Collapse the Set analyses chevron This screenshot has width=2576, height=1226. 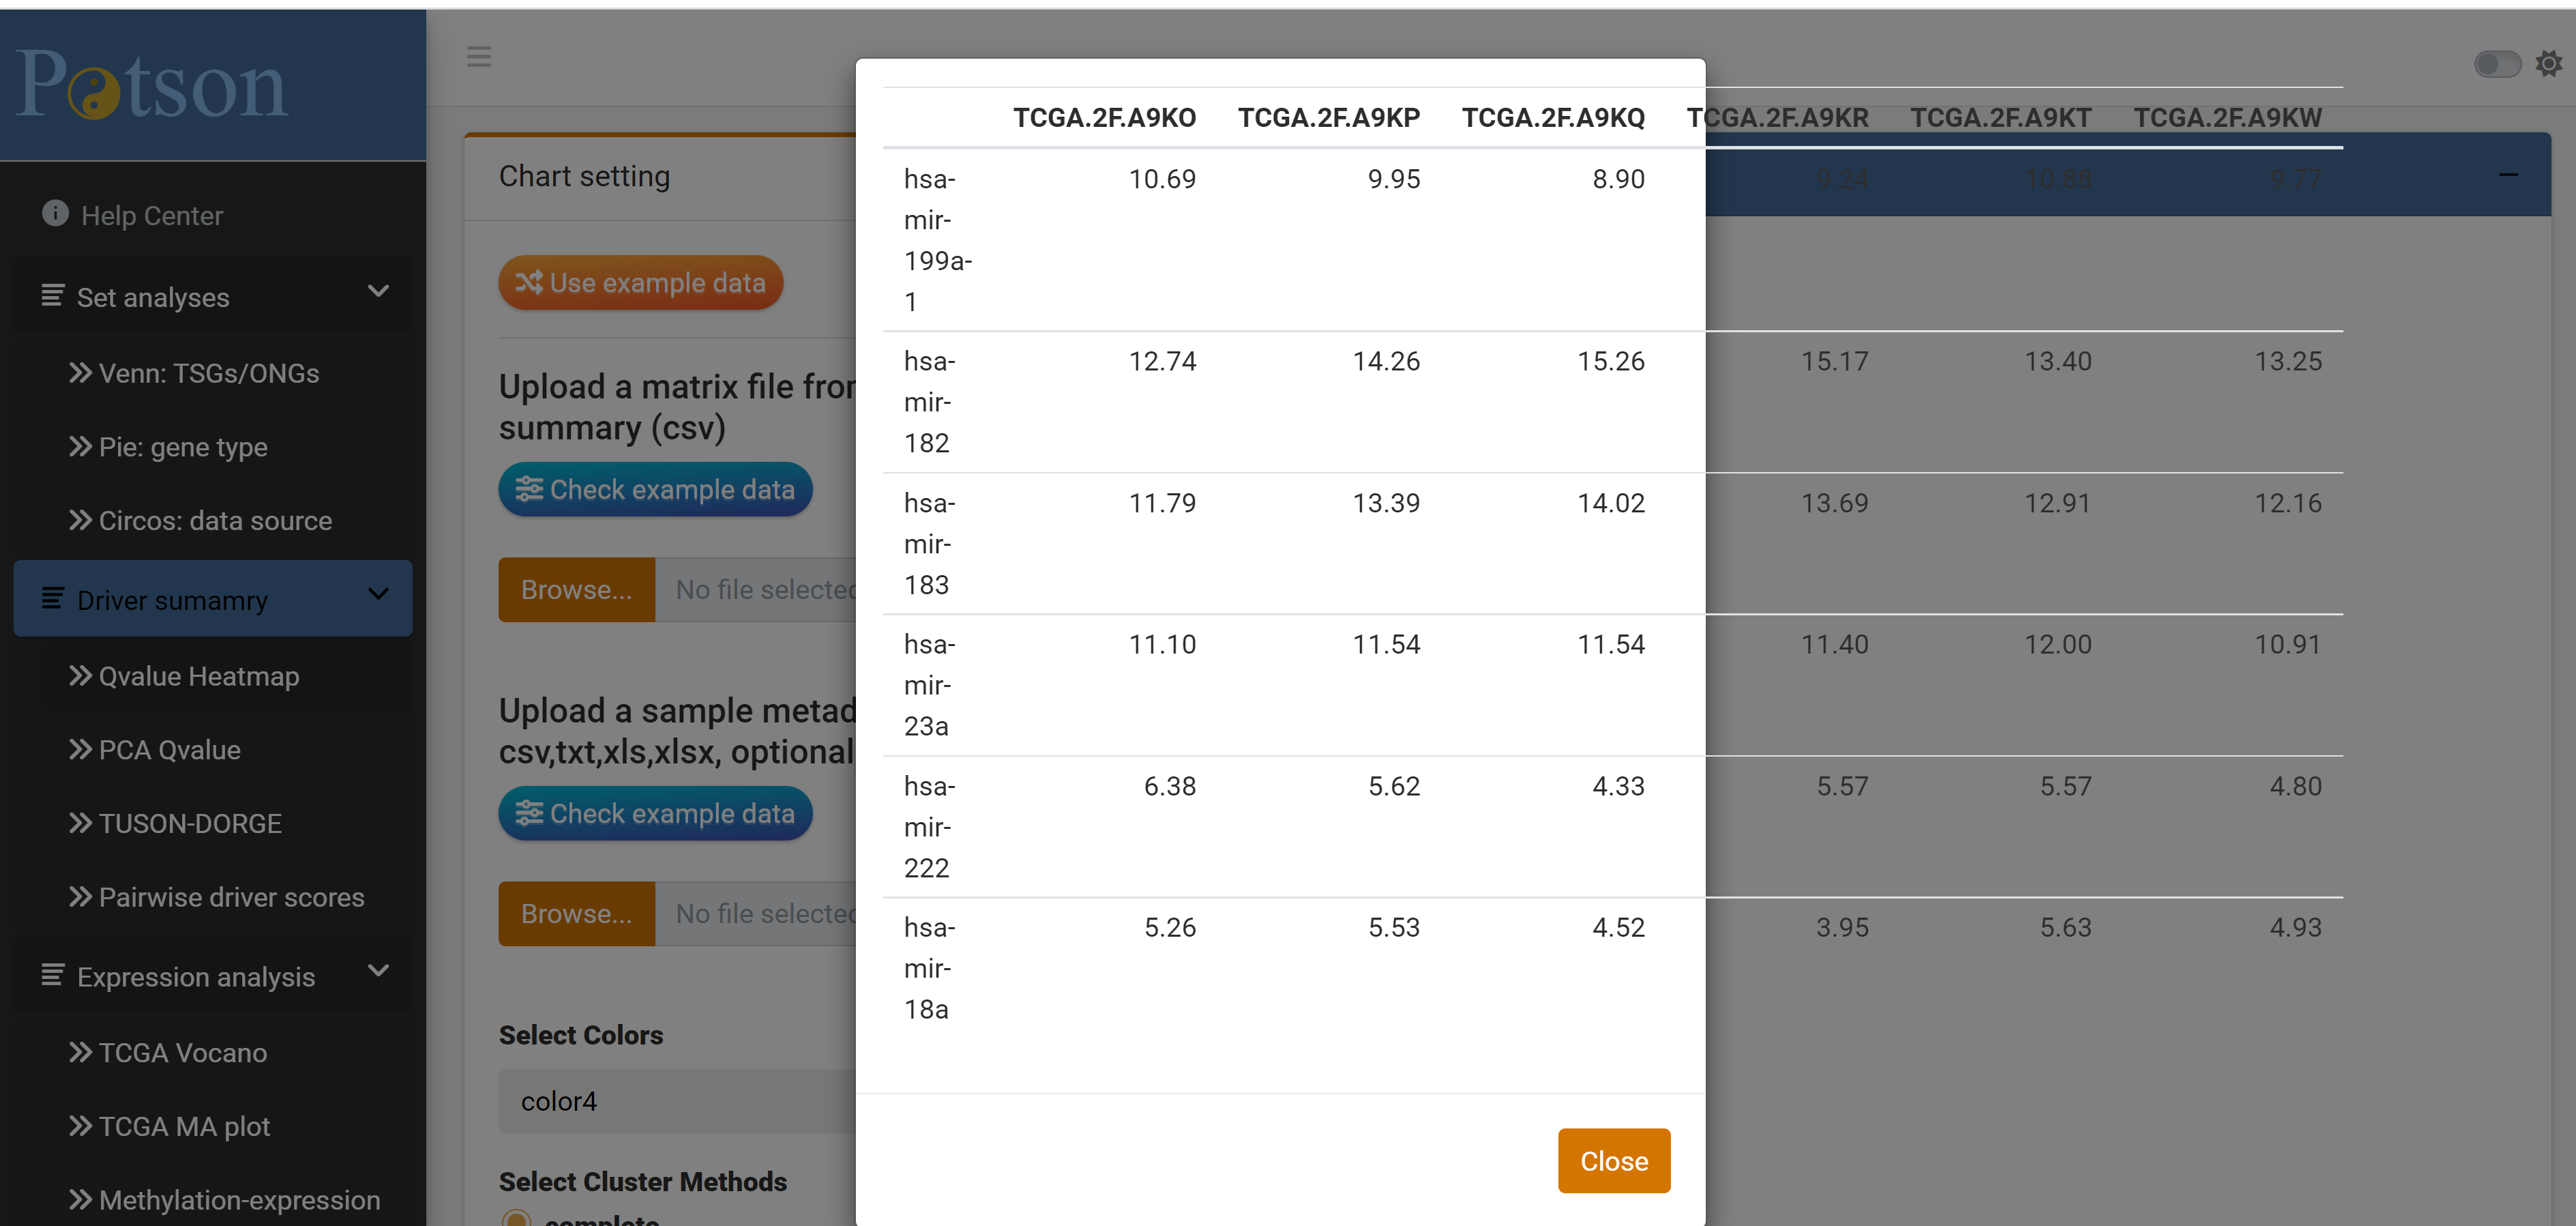[378, 292]
